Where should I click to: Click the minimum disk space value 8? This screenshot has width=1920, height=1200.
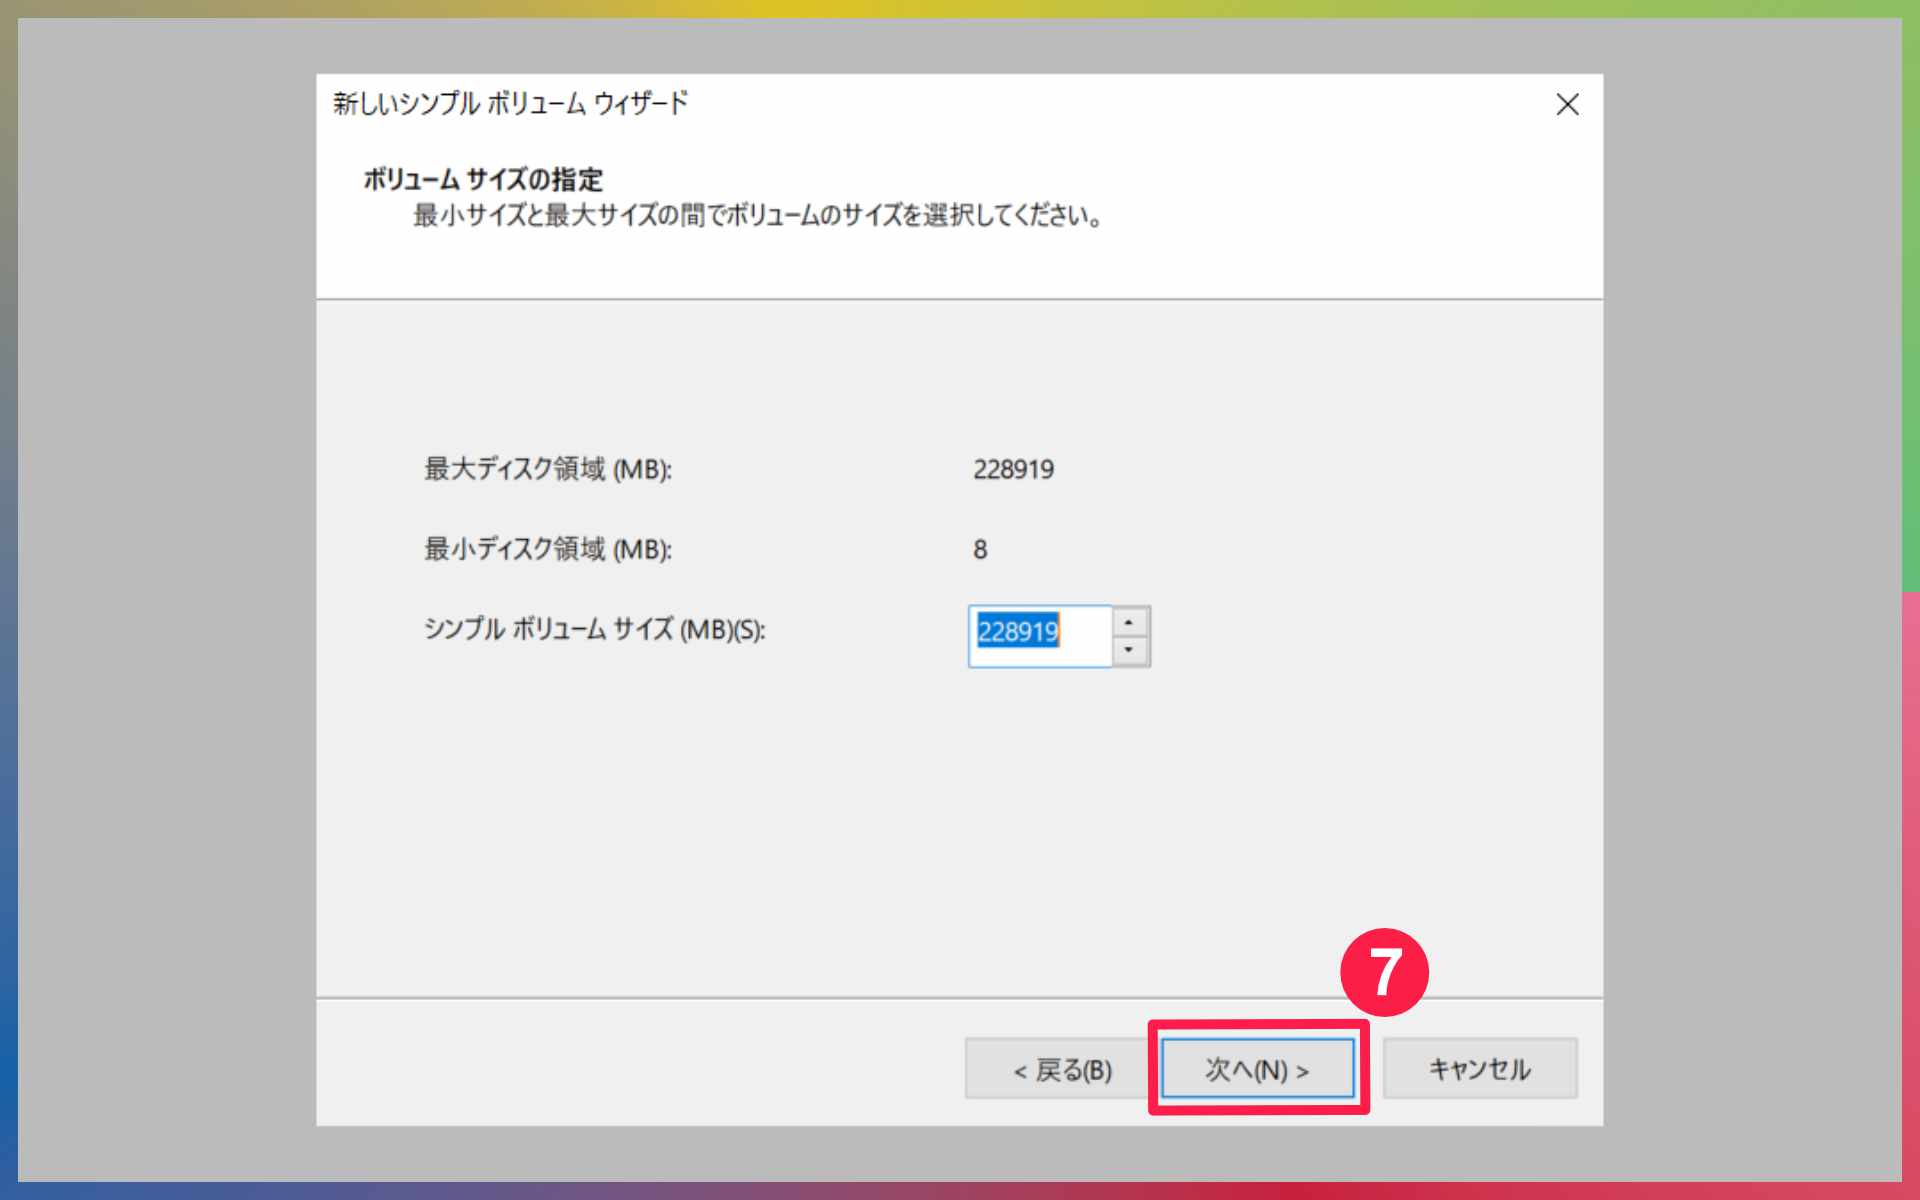coord(980,549)
